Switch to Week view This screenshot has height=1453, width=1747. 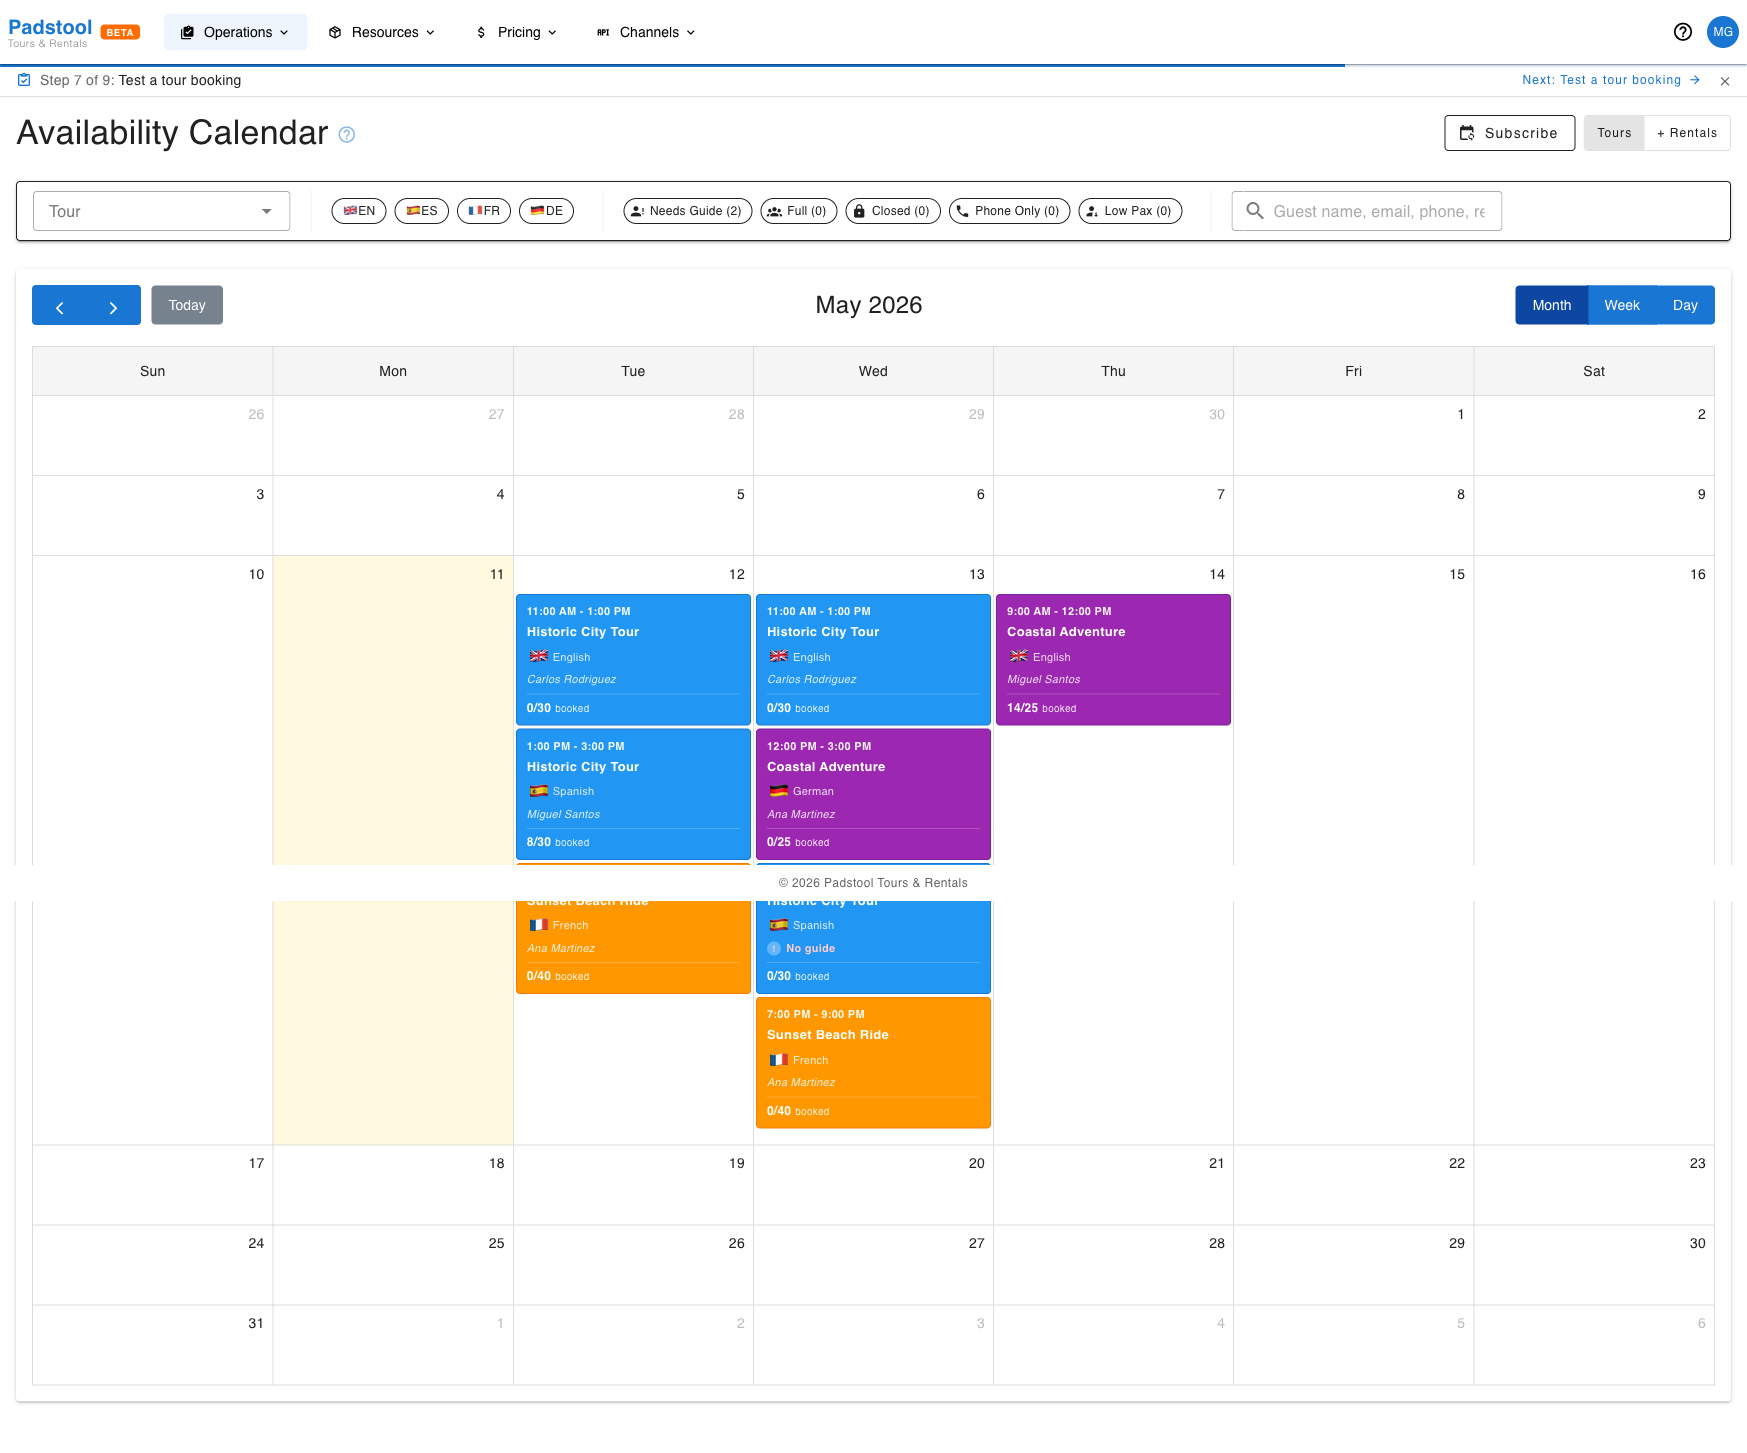tap(1622, 306)
